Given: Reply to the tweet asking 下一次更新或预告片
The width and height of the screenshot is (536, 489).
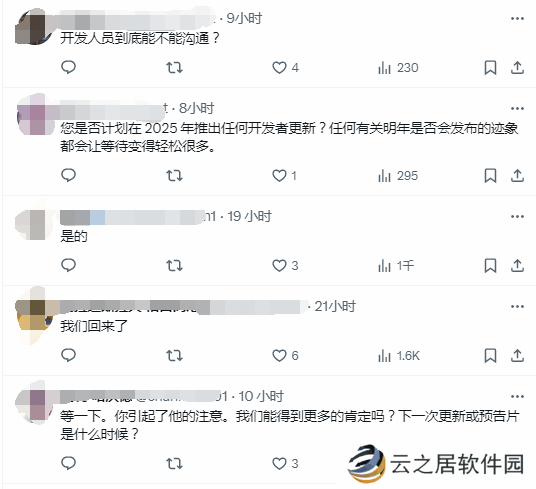Looking at the screenshot, I should coord(68,463).
